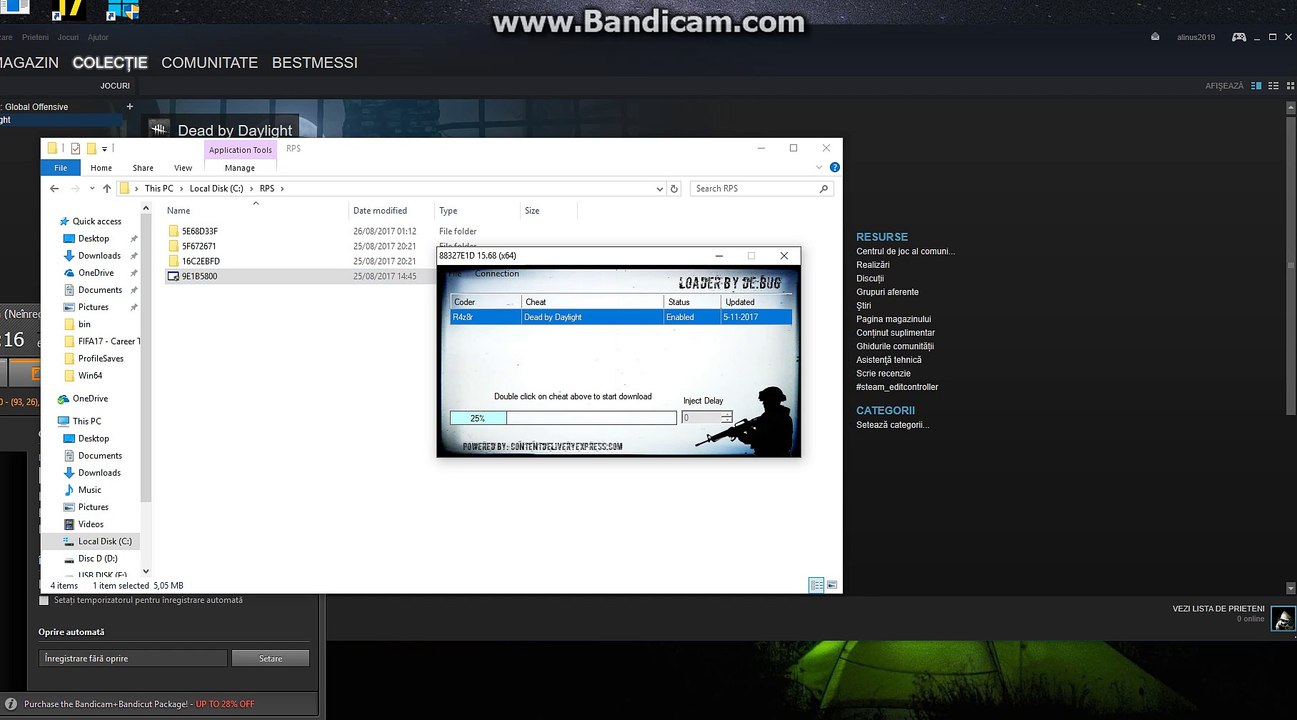The width and height of the screenshot is (1297, 720).
Task: Click the loader download progress bar
Action: pos(563,418)
